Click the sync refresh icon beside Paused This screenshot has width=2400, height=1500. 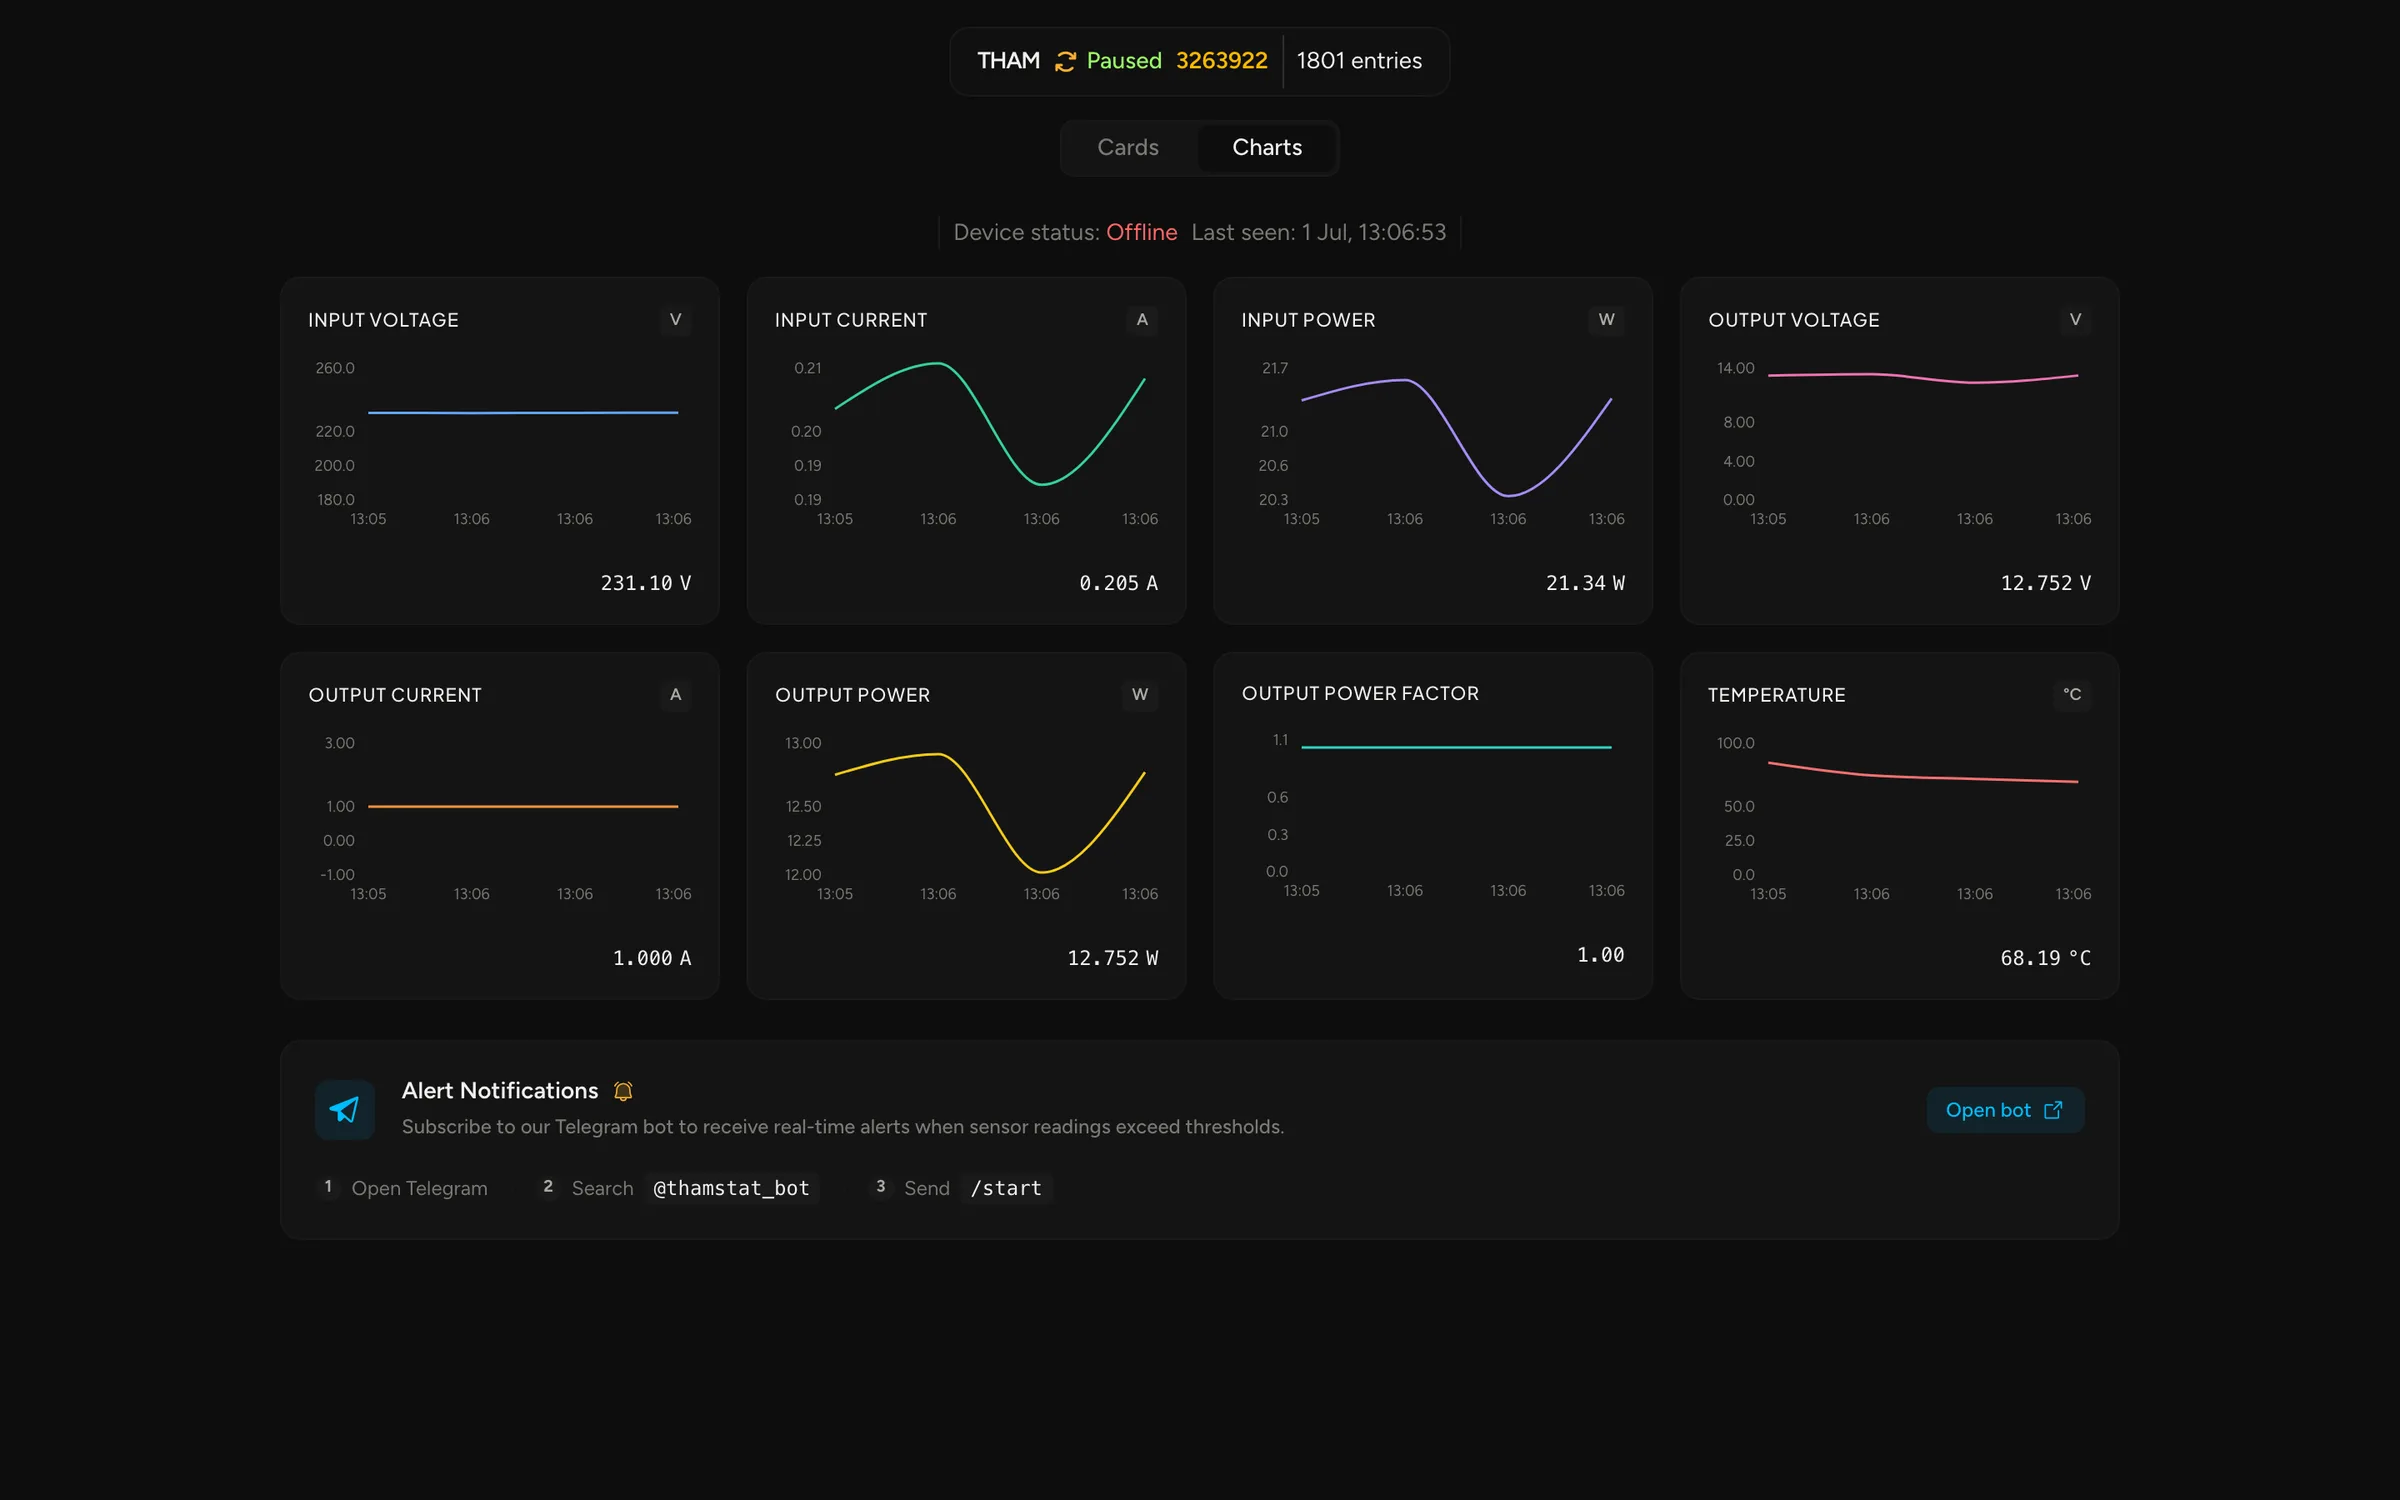1065,61
